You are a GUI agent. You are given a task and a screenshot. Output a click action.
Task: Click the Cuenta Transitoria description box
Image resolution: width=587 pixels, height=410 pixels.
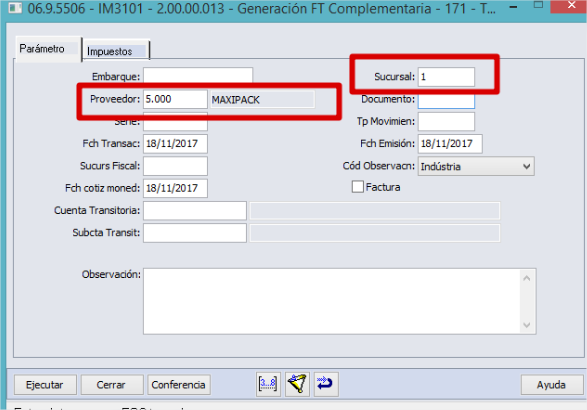coord(375,211)
